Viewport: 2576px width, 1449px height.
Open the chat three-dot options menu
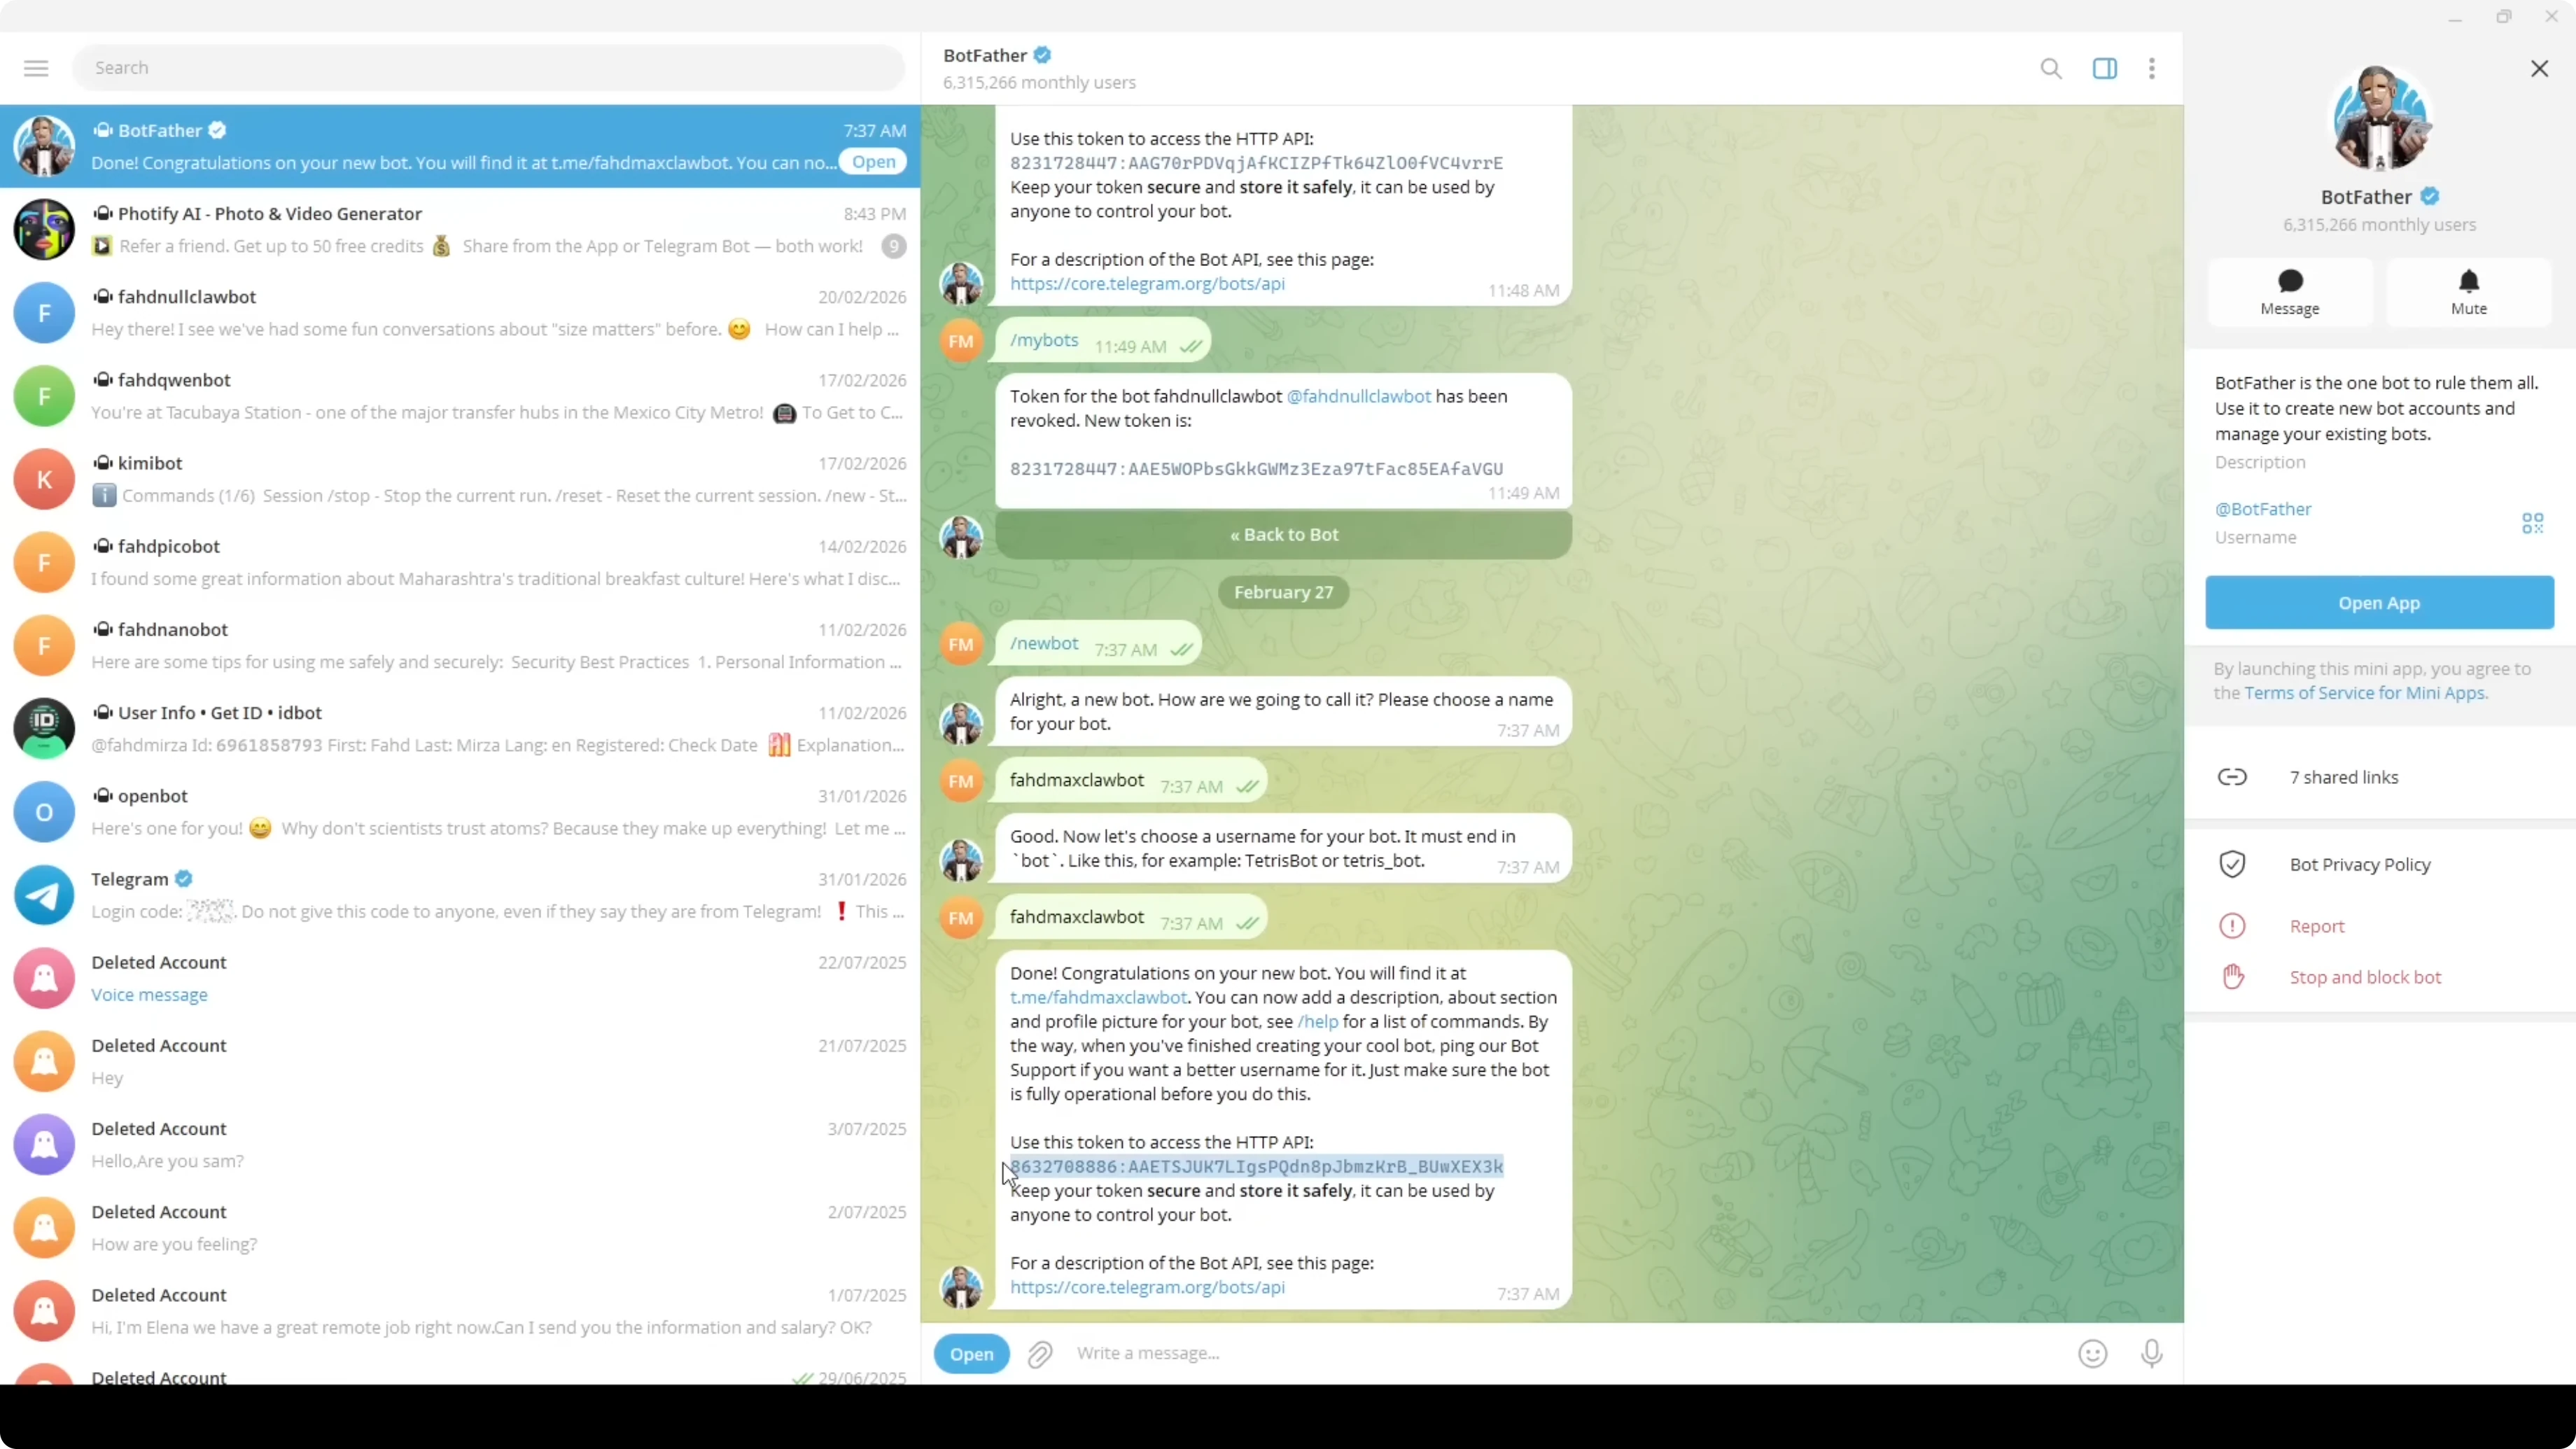2152,68
